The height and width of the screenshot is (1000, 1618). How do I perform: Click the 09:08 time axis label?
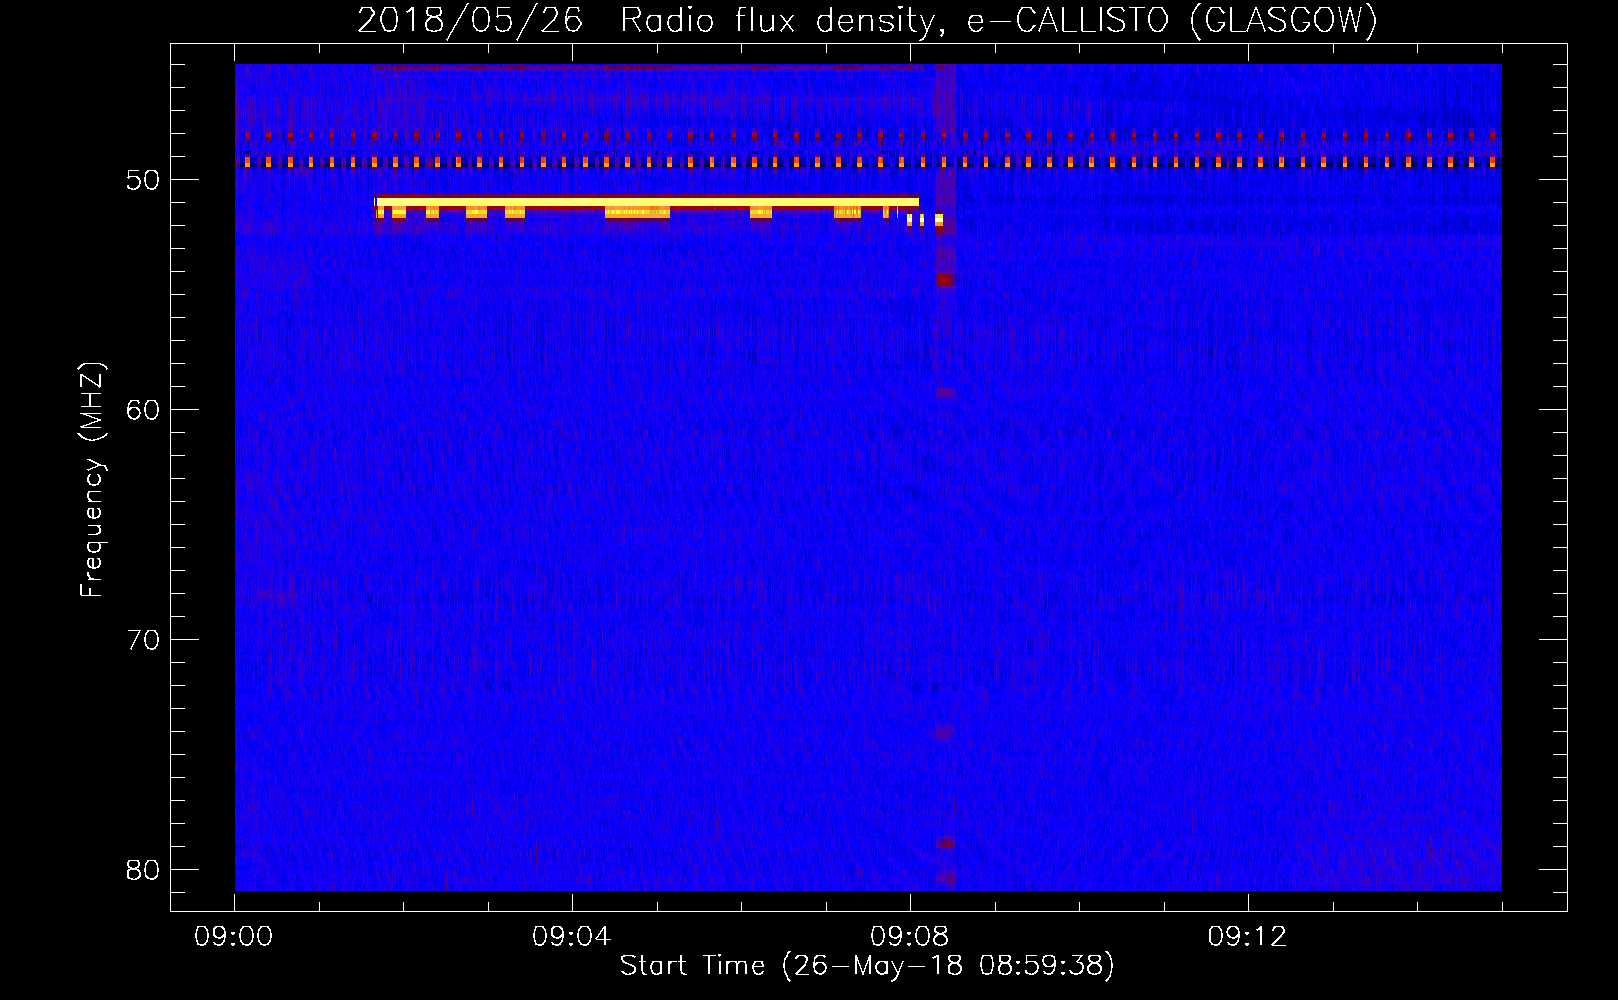pyautogui.click(x=909, y=937)
